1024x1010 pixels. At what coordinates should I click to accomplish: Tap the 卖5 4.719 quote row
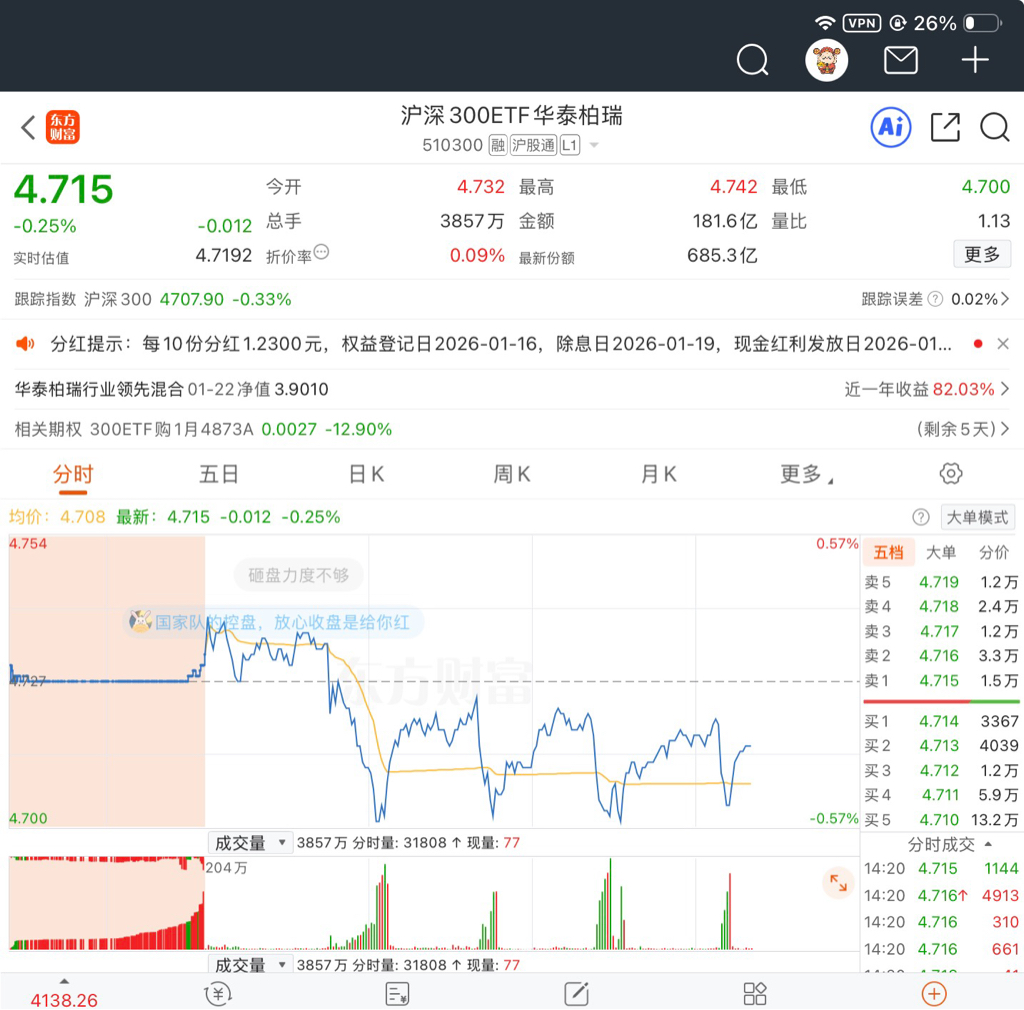pyautogui.click(x=940, y=582)
